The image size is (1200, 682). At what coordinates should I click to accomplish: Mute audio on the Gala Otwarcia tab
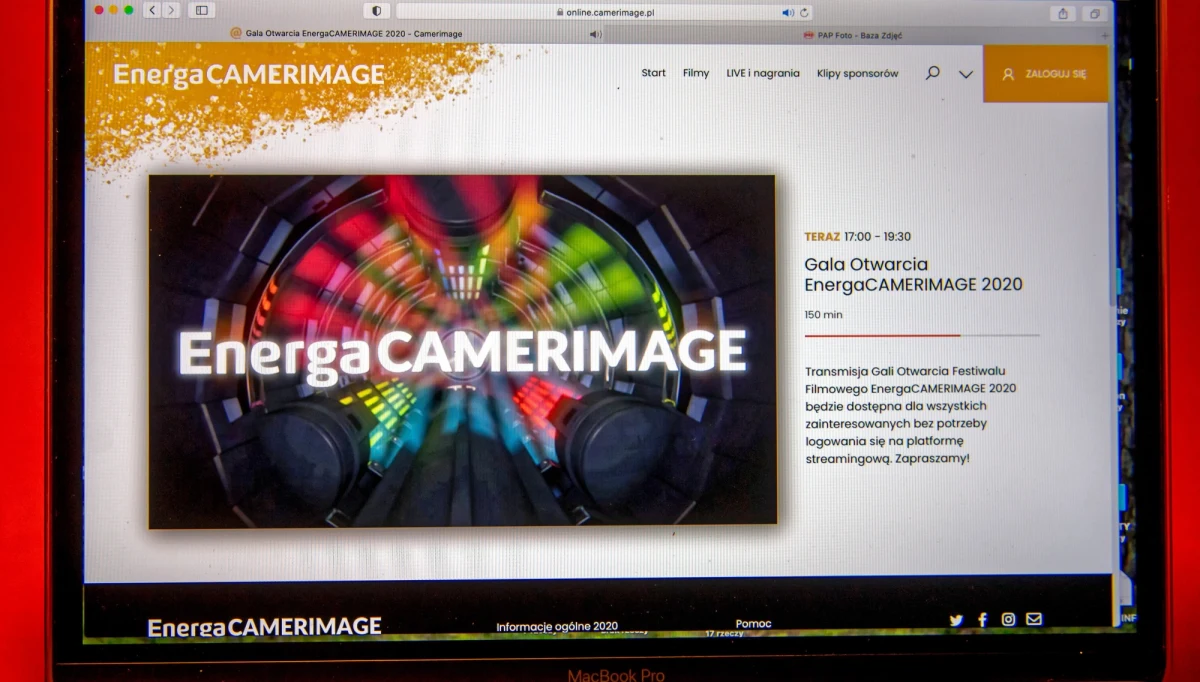tap(597, 33)
